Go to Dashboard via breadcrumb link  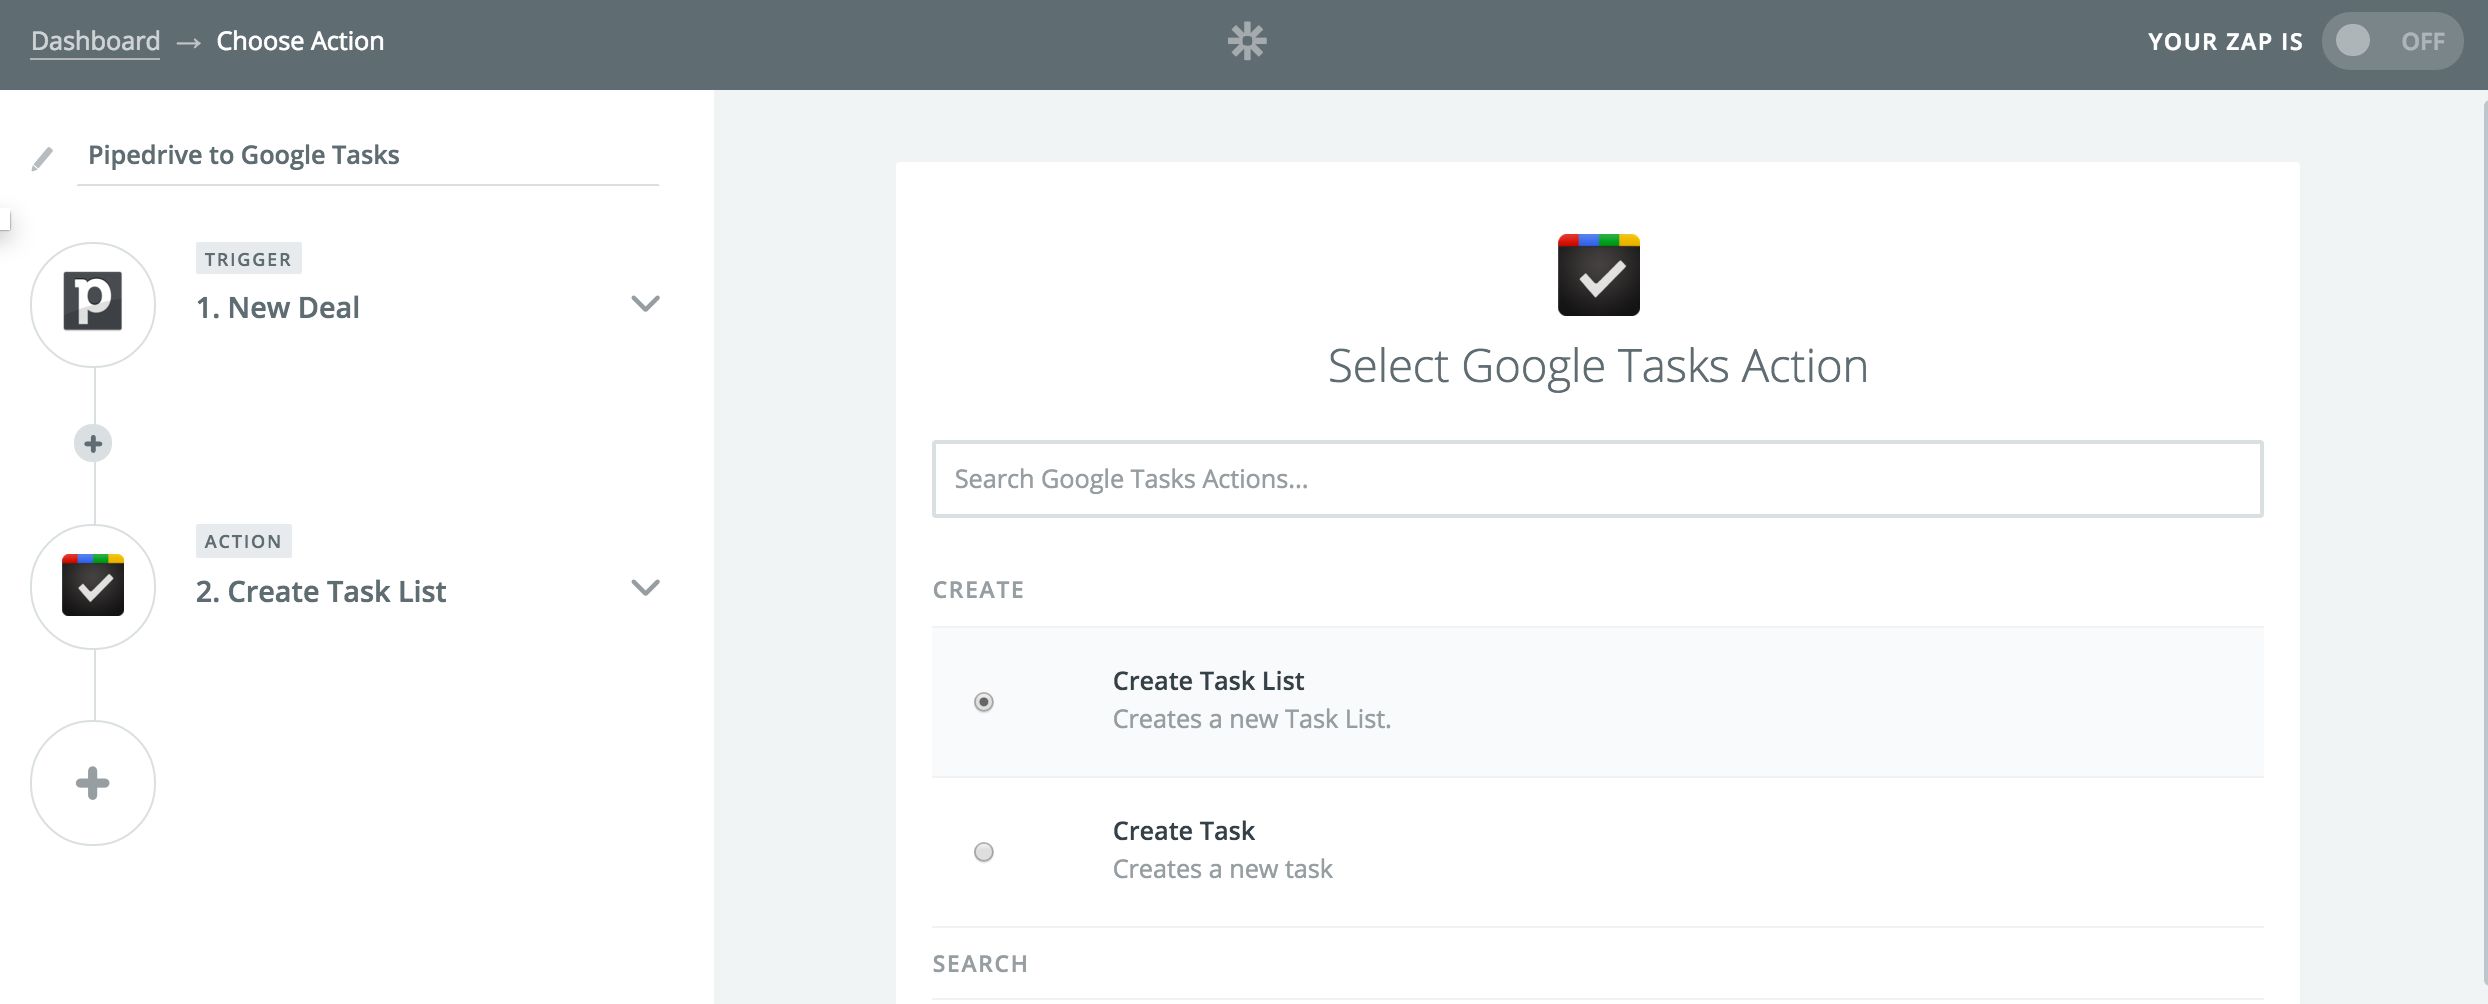click(95, 41)
